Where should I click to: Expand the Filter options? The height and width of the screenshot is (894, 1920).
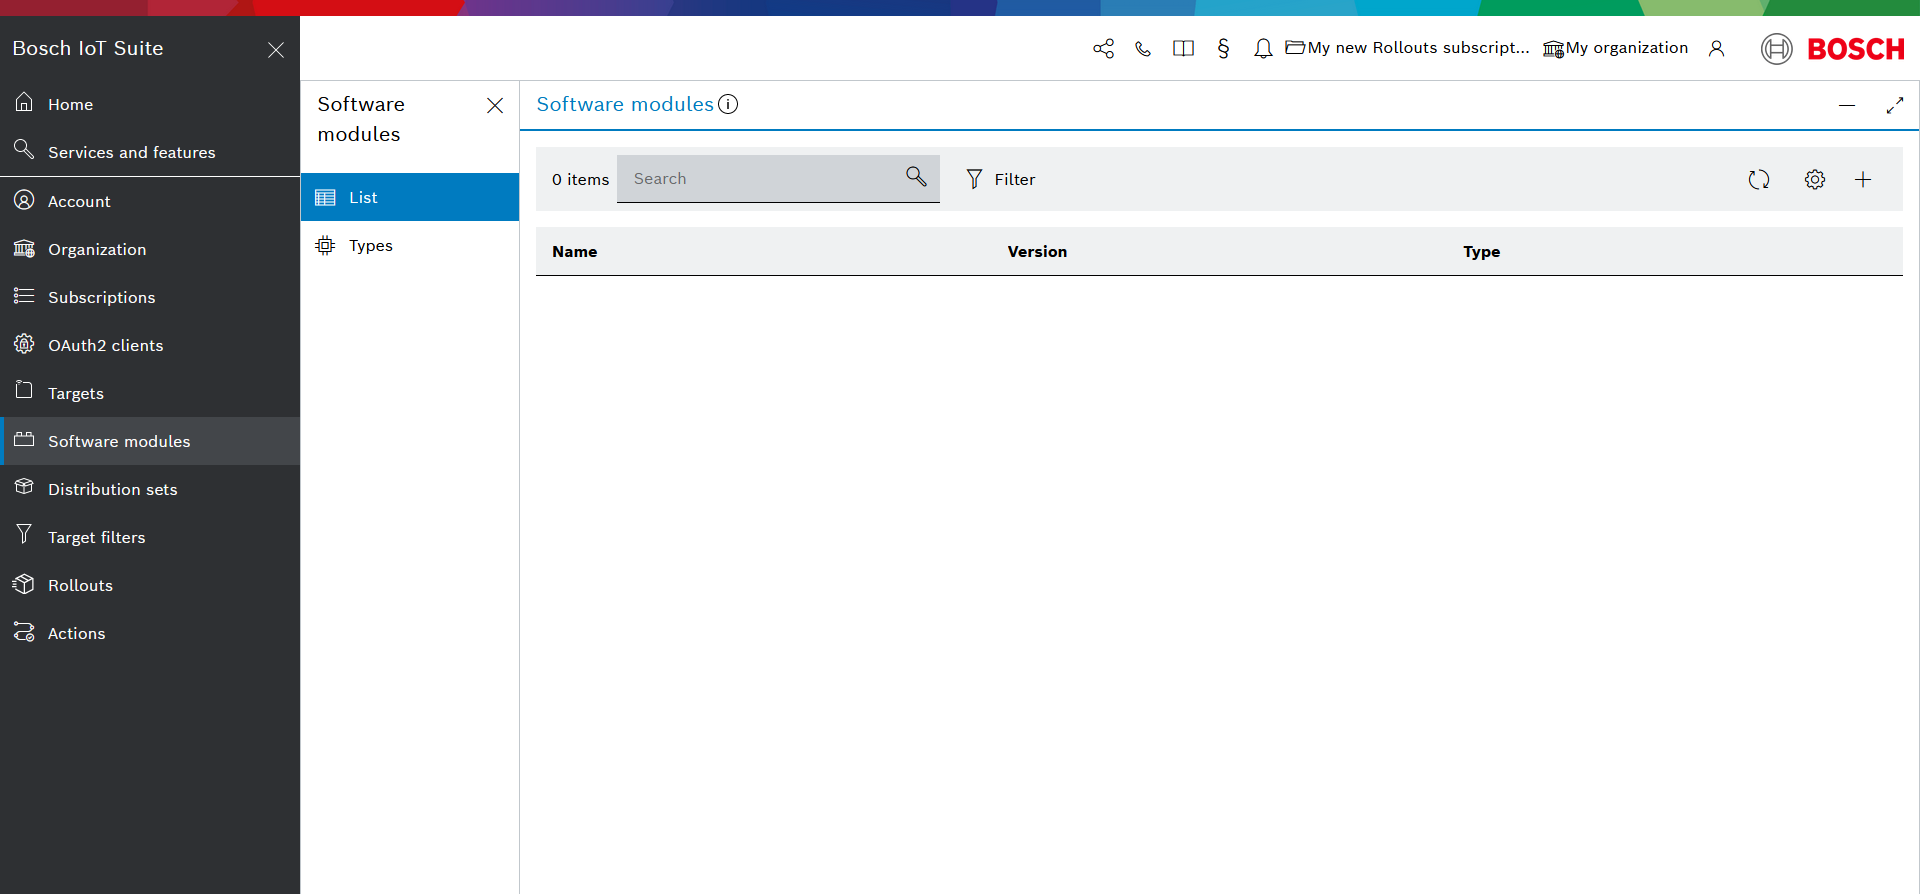click(x=1000, y=180)
